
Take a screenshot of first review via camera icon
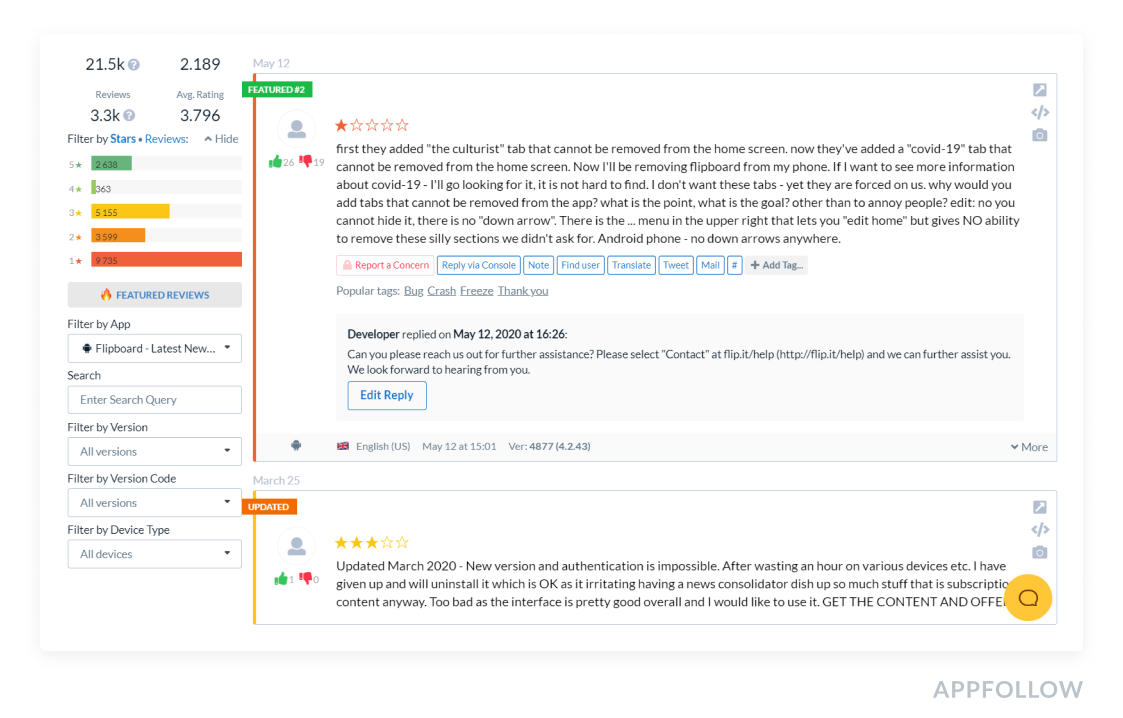click(x=1040, y=135)
